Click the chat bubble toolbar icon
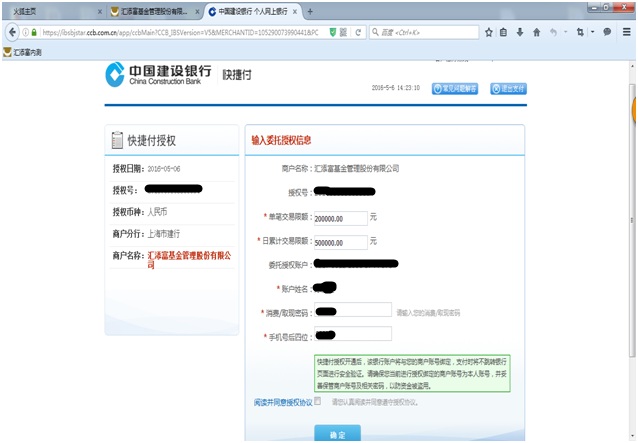The height and width of the screenshot is (443, 638). (607, 32)
